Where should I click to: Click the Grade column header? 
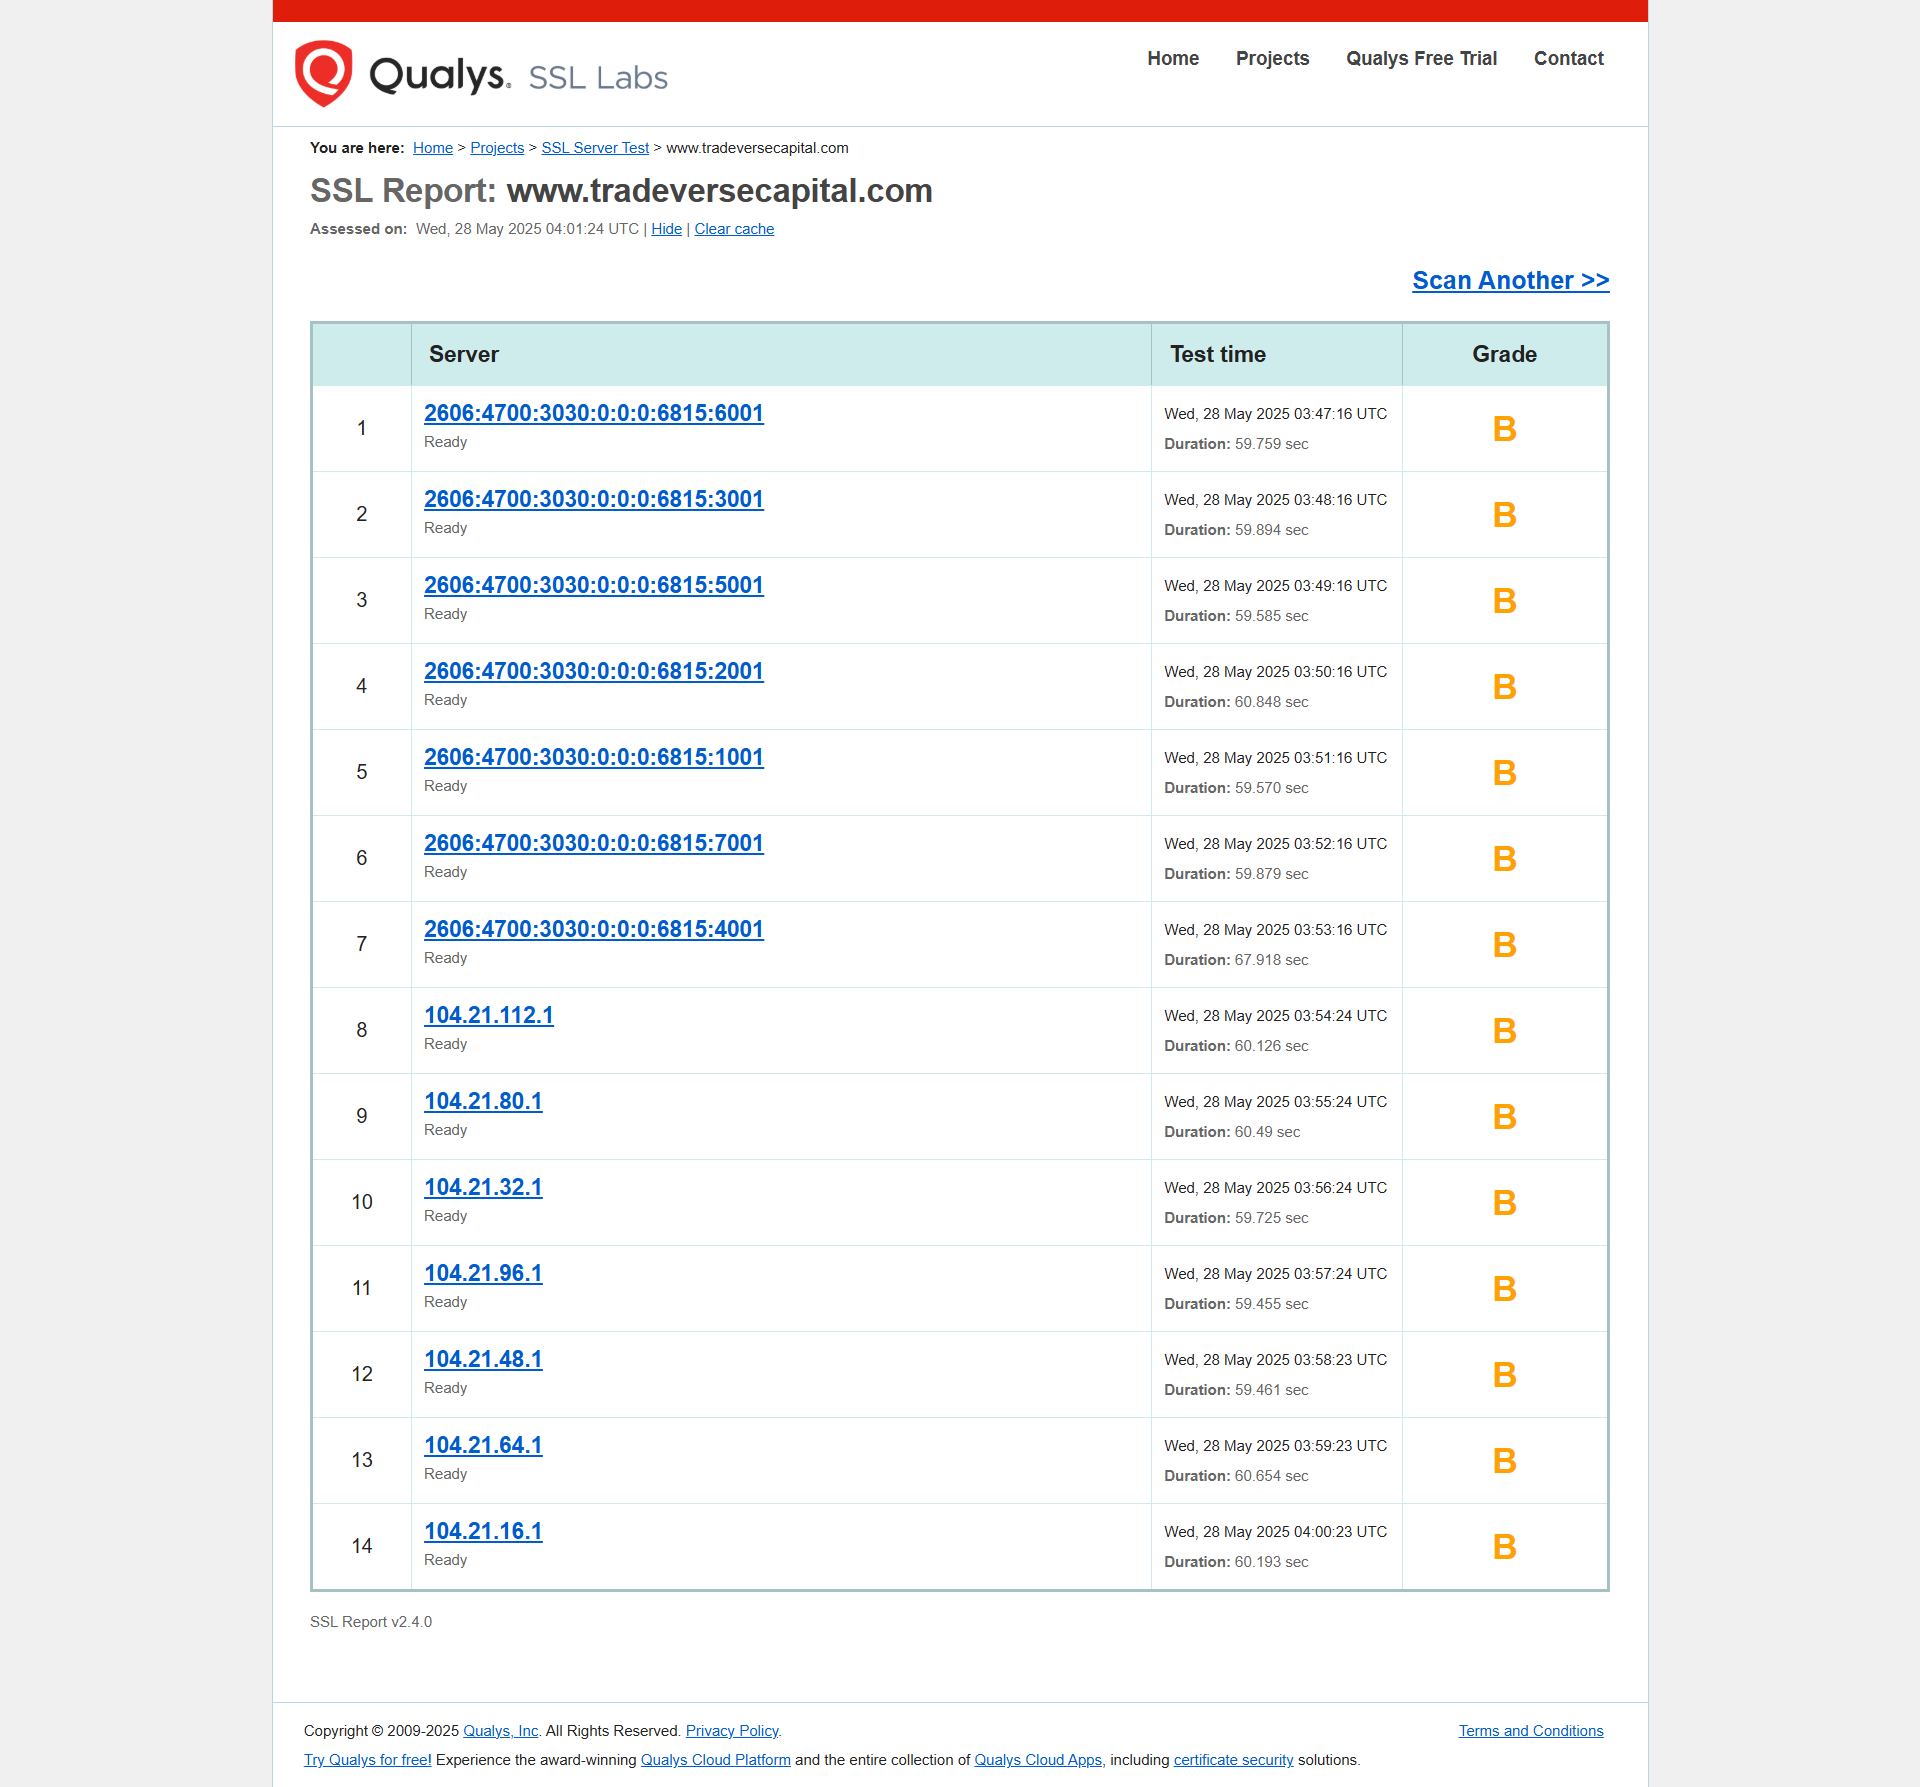pos(1504,354)
